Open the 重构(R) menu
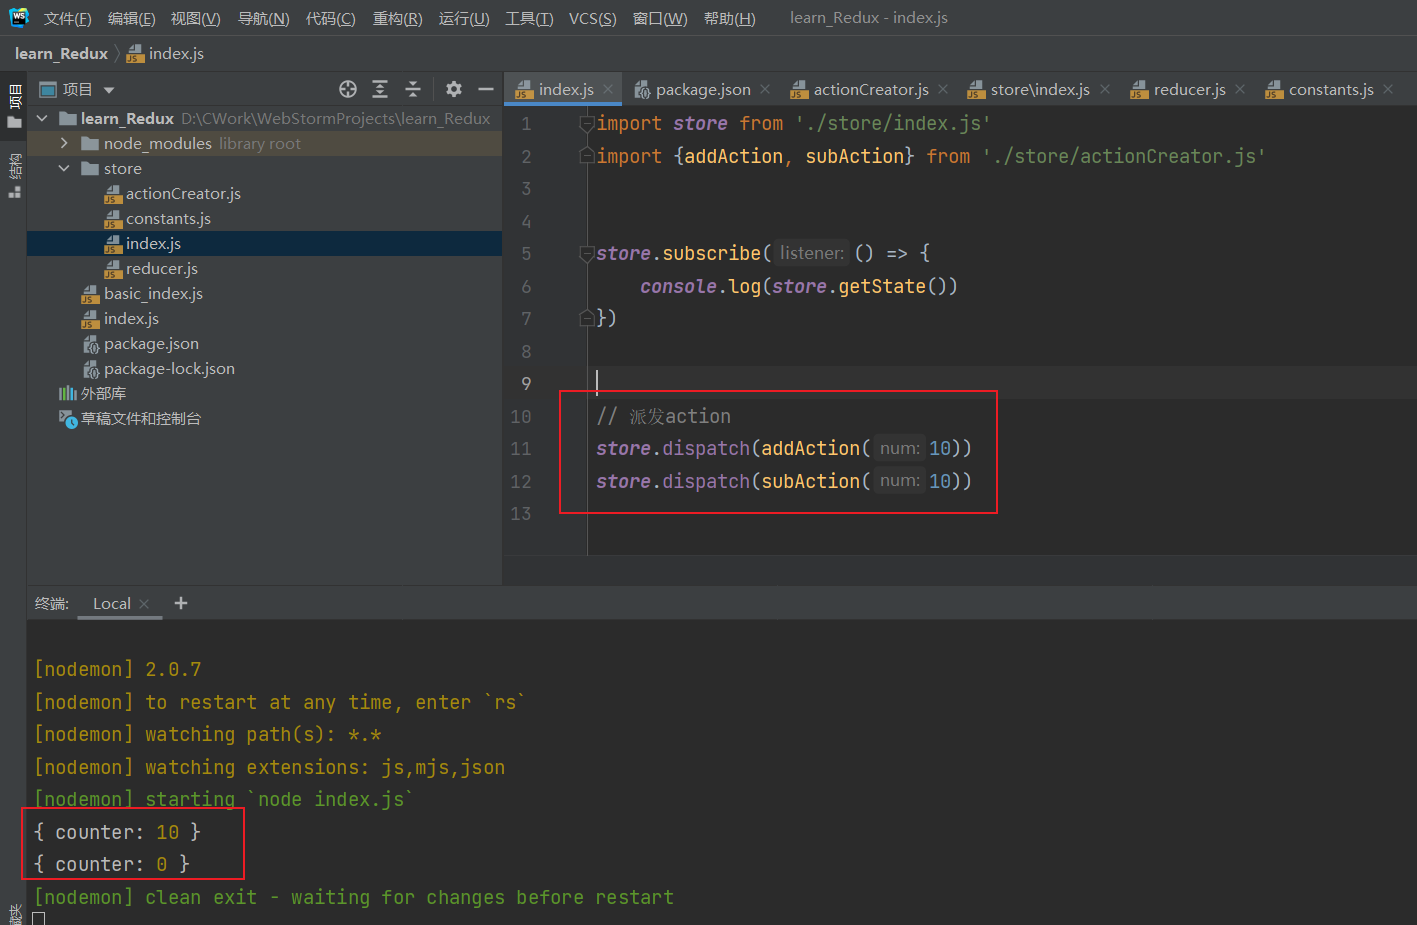Viewport: 1417px width, 925px height. [397, 18]
